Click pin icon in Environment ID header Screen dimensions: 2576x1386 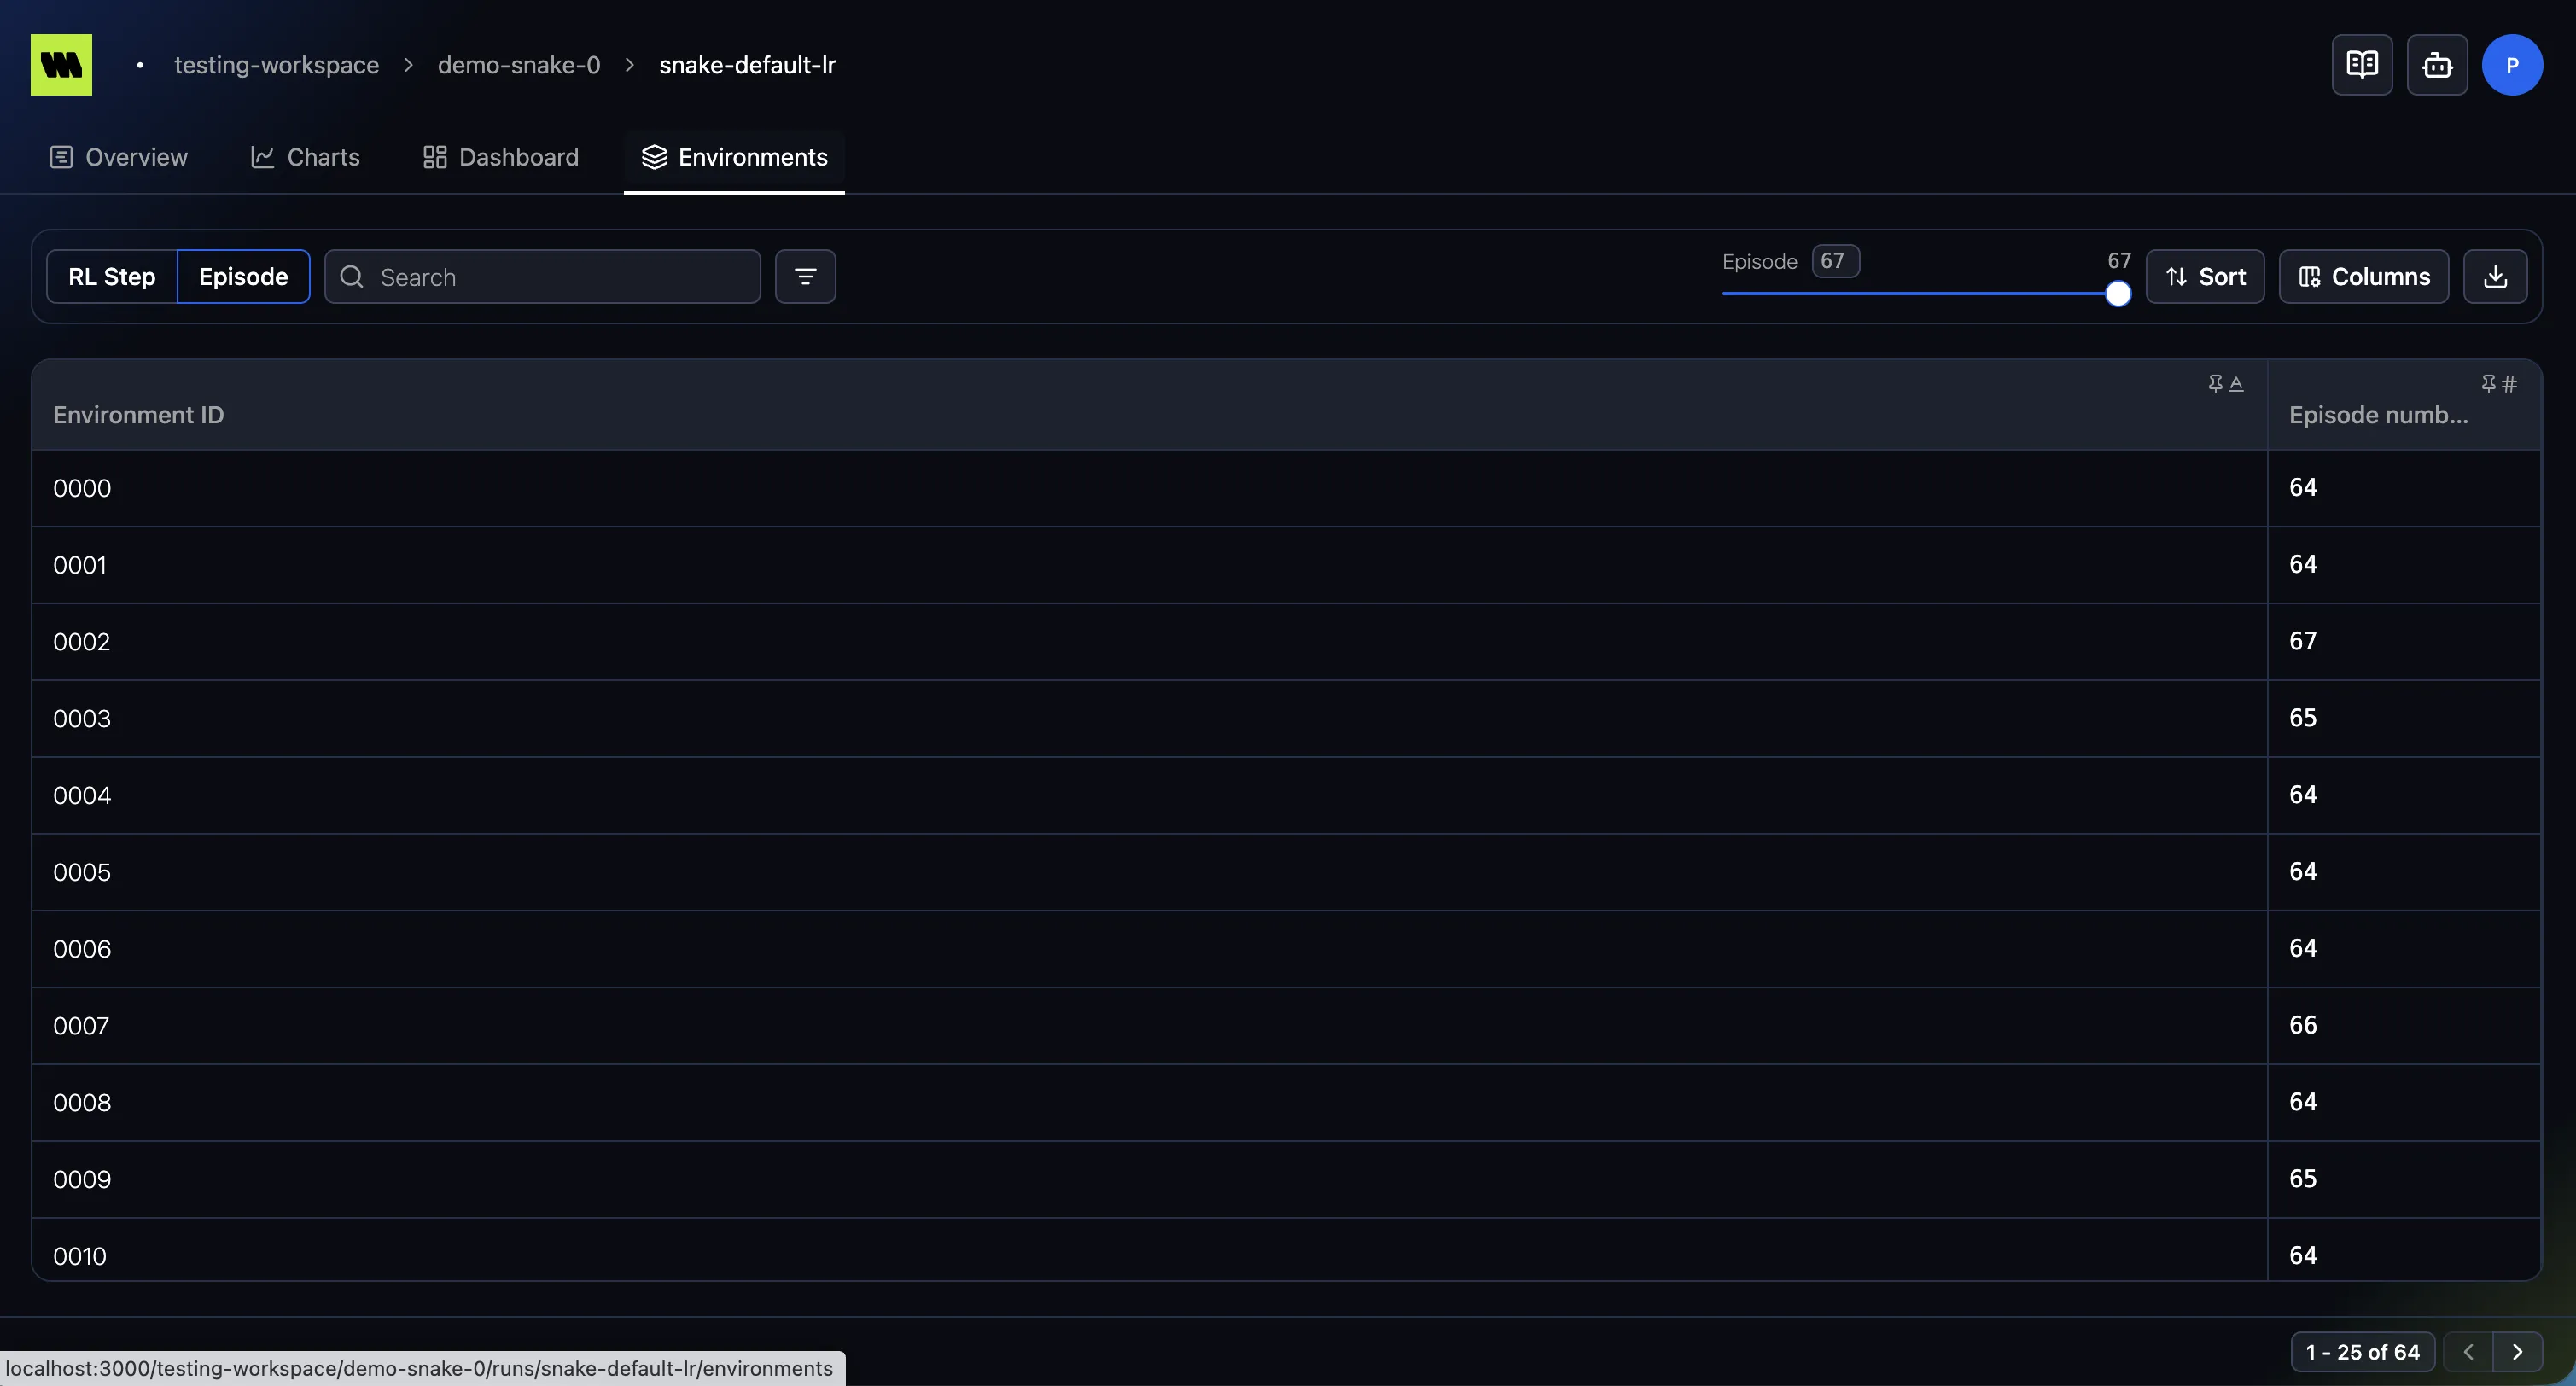tap(2215, 384)
